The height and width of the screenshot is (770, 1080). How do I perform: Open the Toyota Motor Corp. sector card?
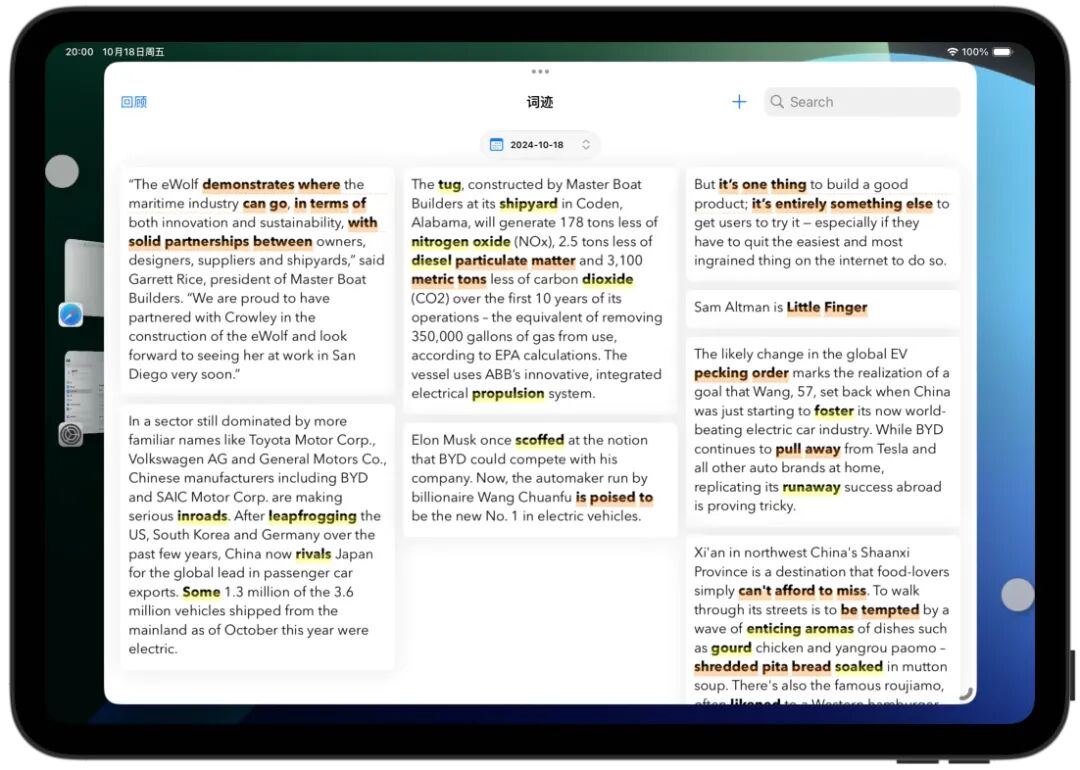[257, 535]
